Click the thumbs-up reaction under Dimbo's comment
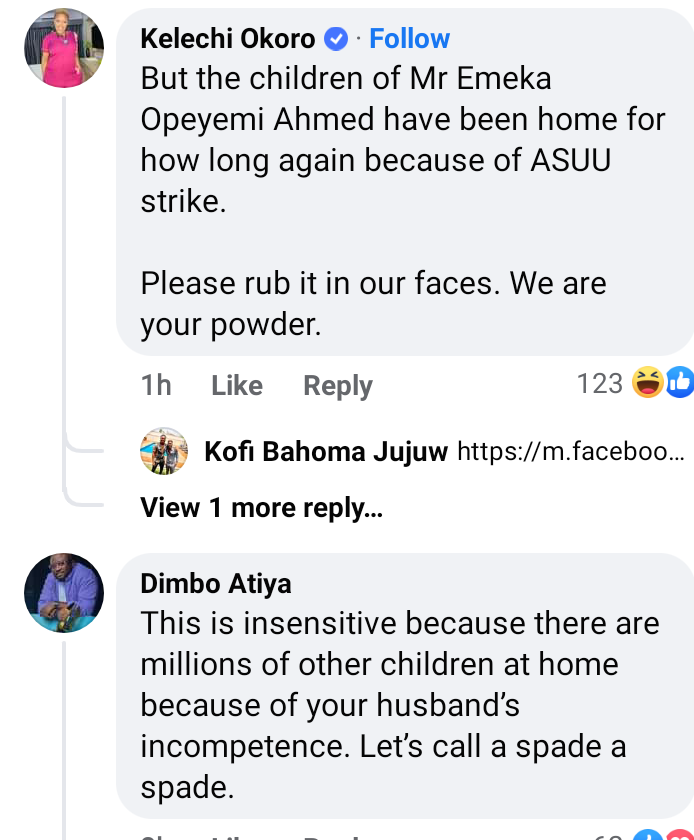Image resolution: width=694 pixels, height=840 pixels. click(x=650, y=834)
